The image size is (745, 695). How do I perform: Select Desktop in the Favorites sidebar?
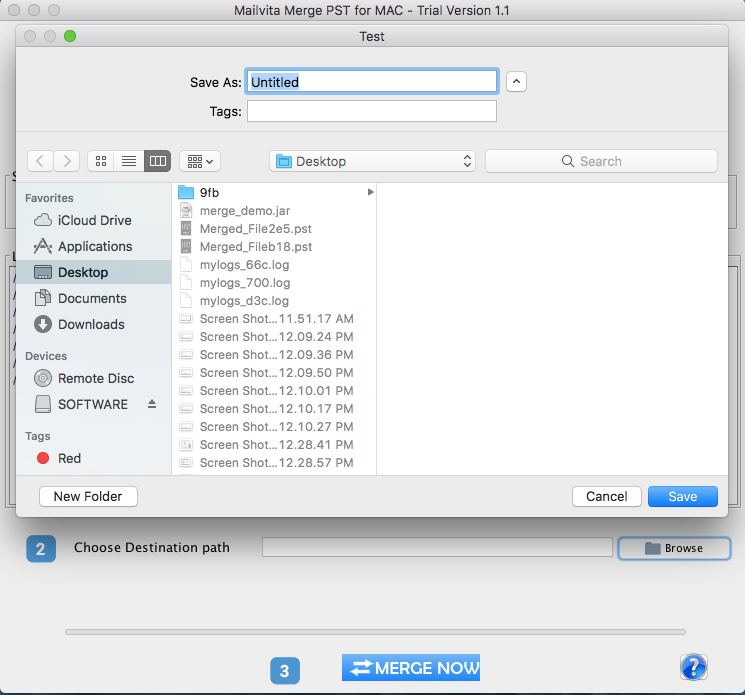pos(94,272)
